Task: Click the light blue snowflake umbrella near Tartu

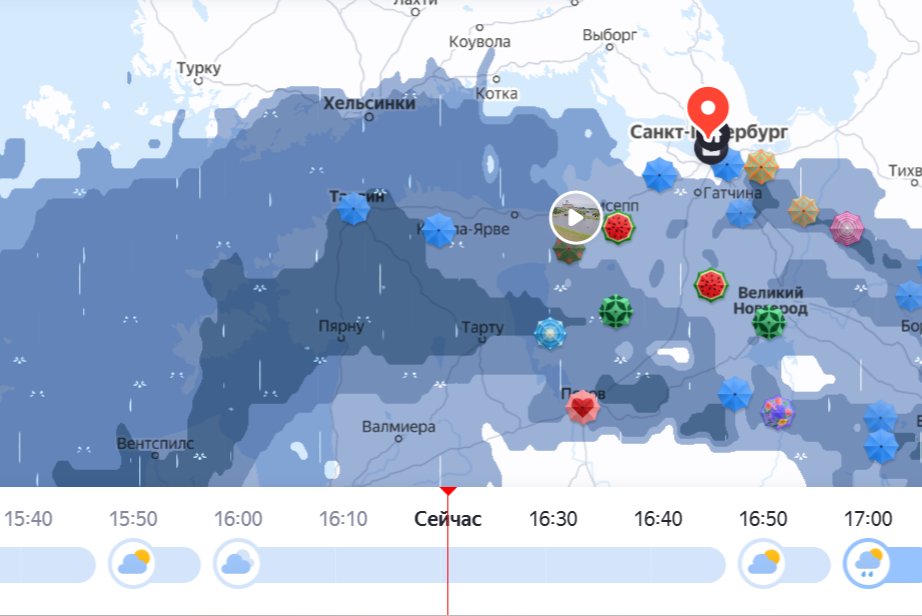Action: pyautogui.click(x=550, y=333)
